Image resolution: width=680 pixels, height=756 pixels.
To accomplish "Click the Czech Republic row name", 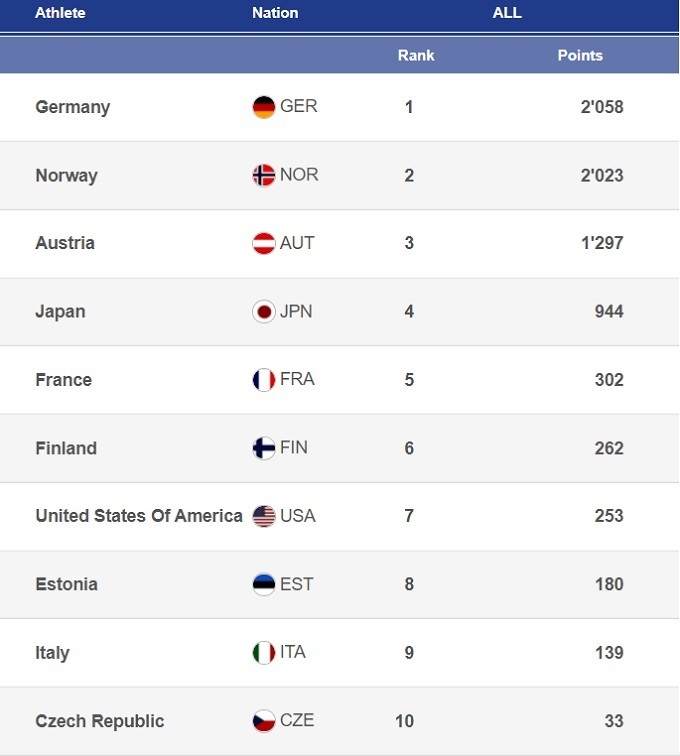I will (99, 721).
